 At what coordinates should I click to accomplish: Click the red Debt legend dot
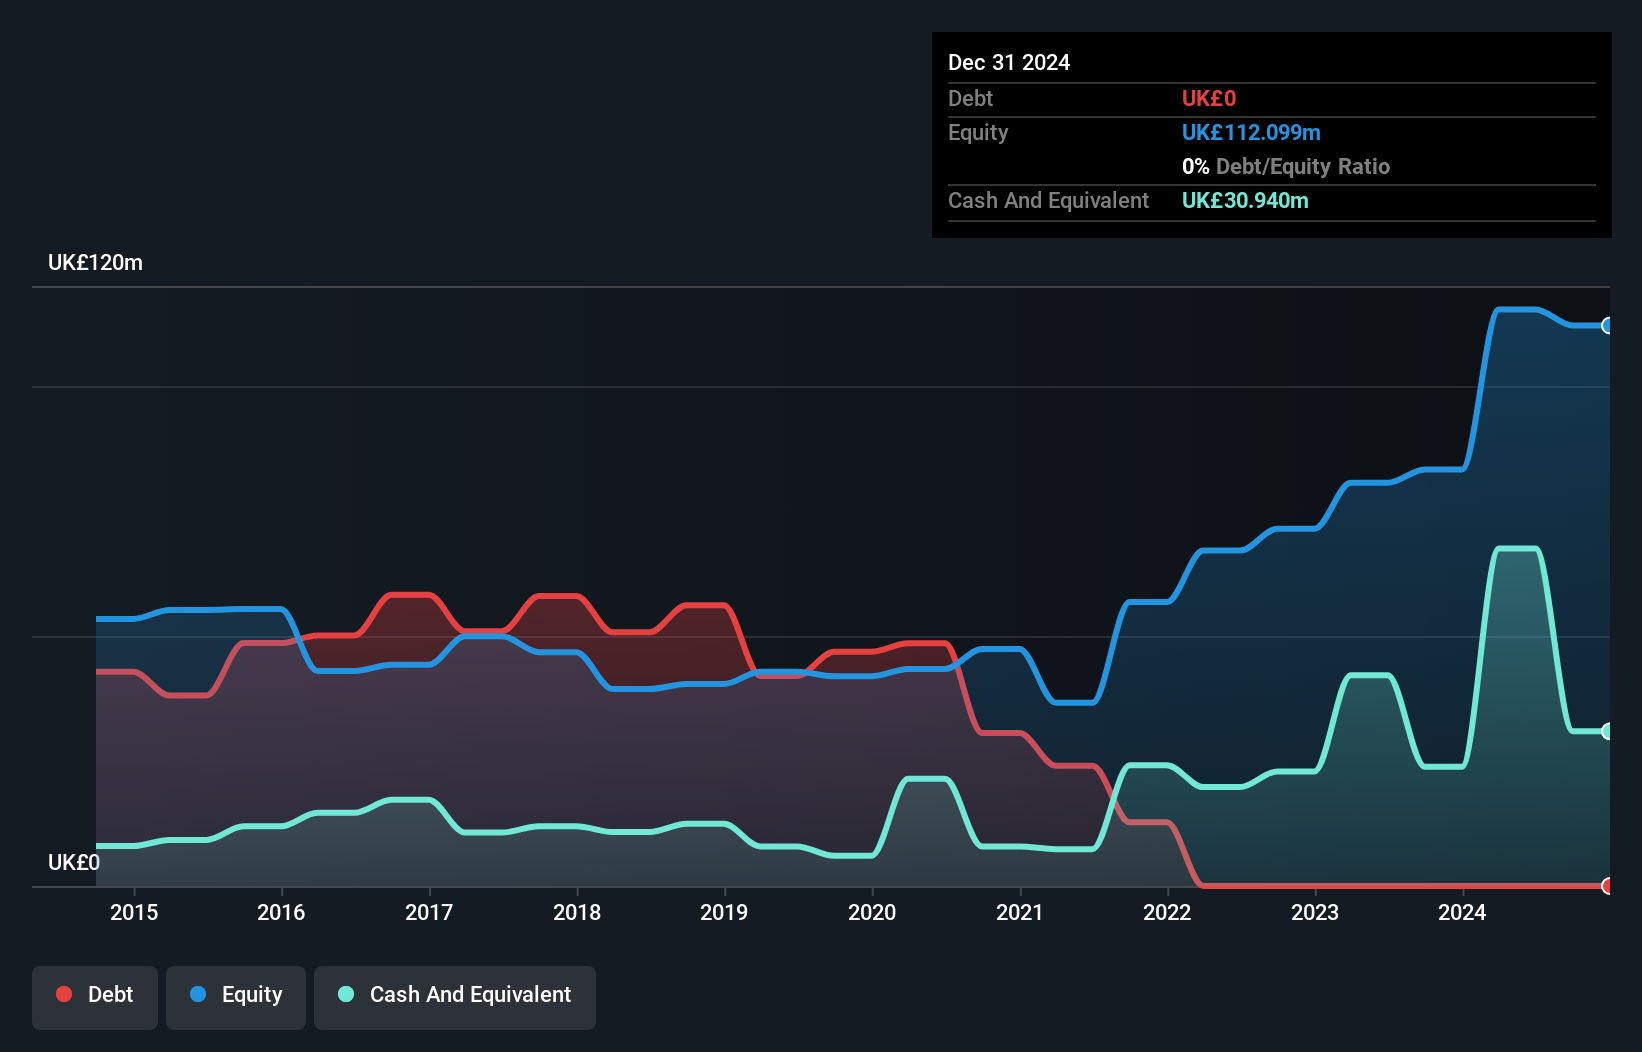[x=64, y=994]
